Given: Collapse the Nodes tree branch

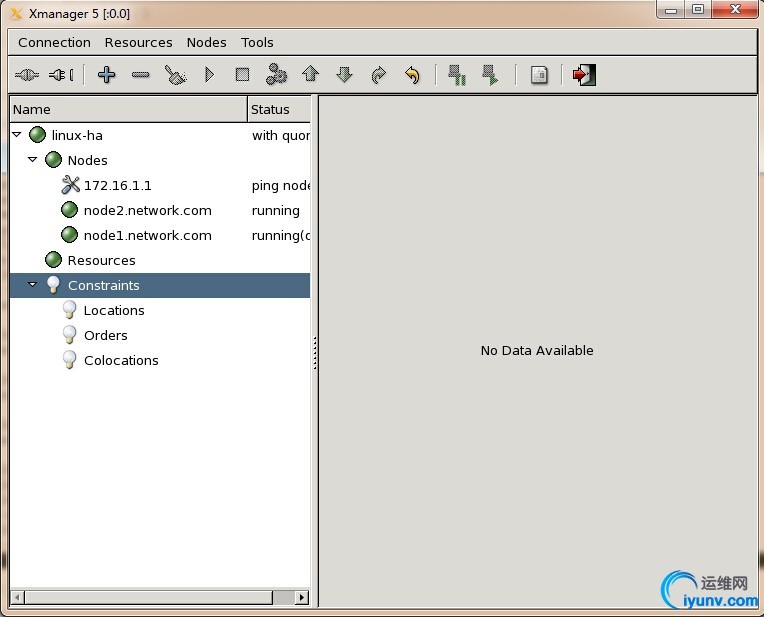Looking at the screenshot, I should [33, 159].
